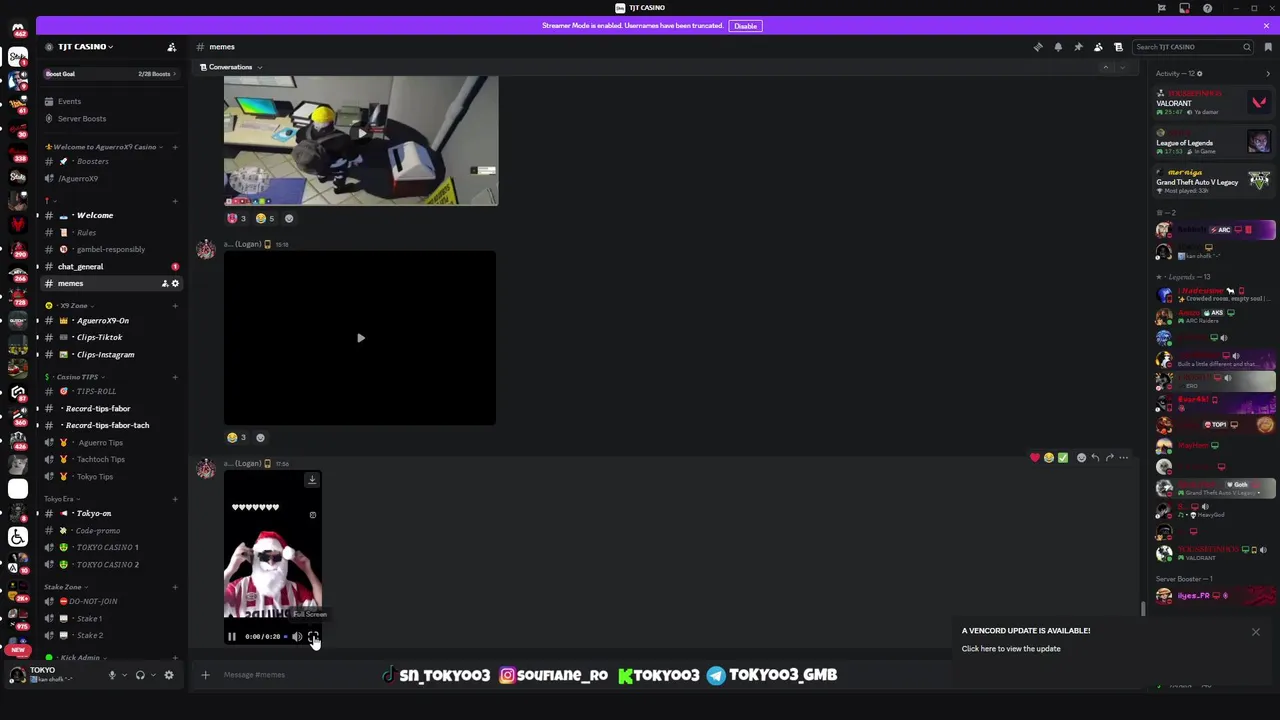Collapse the Stake Zone category
This screenshot has height=720, width=1280.
point(64,587)
